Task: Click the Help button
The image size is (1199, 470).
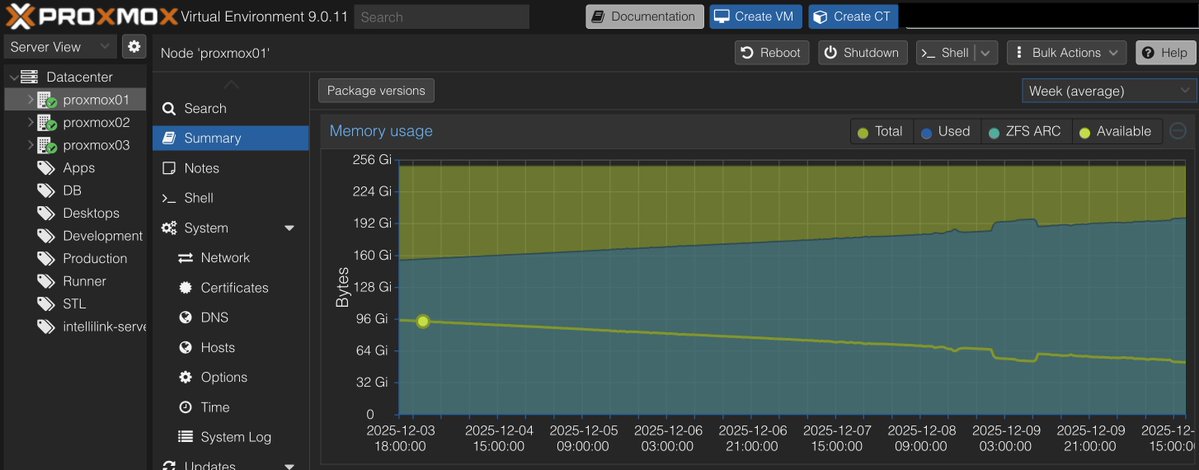Action: click(x=1165, y=53)
